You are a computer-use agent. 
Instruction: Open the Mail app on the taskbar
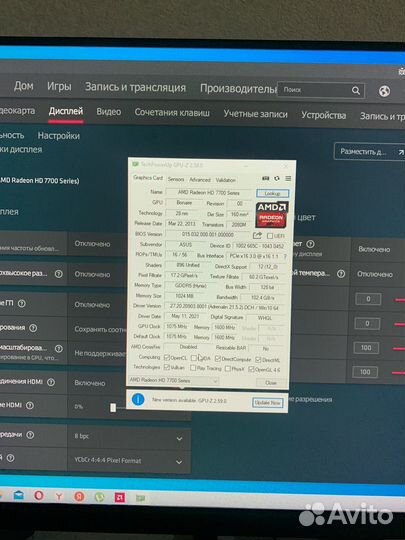(19, 496)
